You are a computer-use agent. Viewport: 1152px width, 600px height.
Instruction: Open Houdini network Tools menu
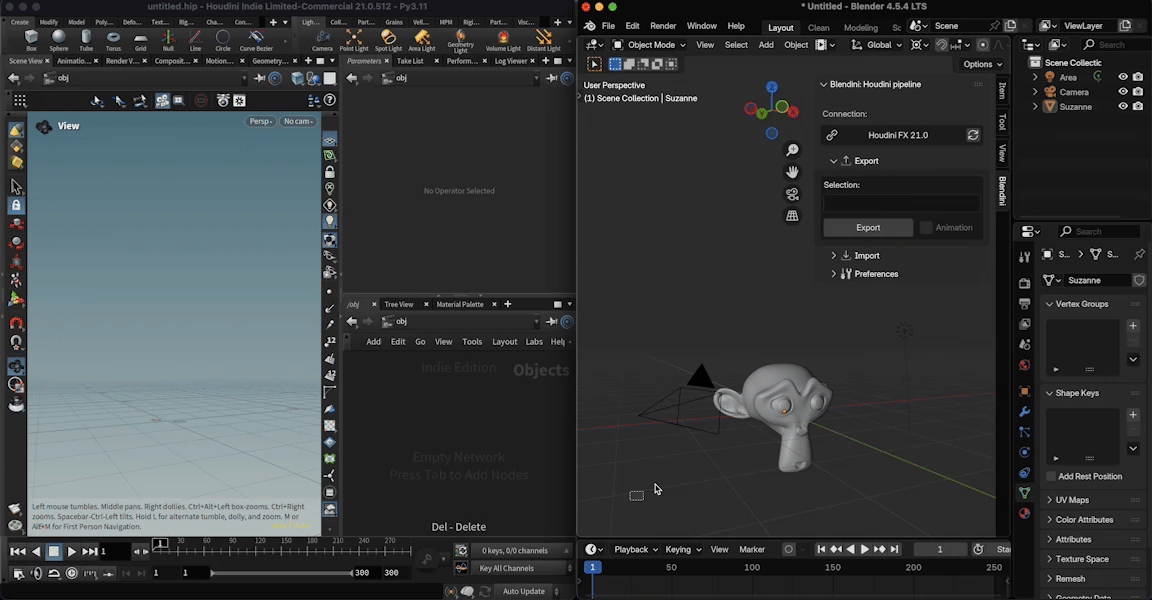[472, 341]
